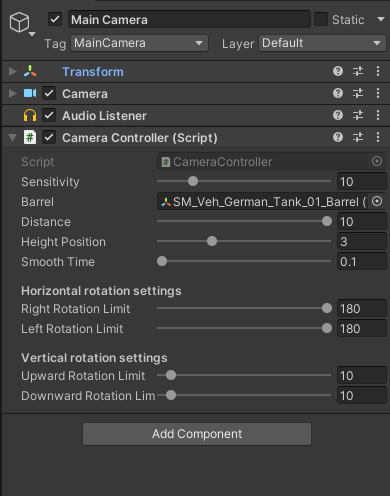Click the Distance value field
The height and width of the screenshot is (496, 390).
coord(362,222)
